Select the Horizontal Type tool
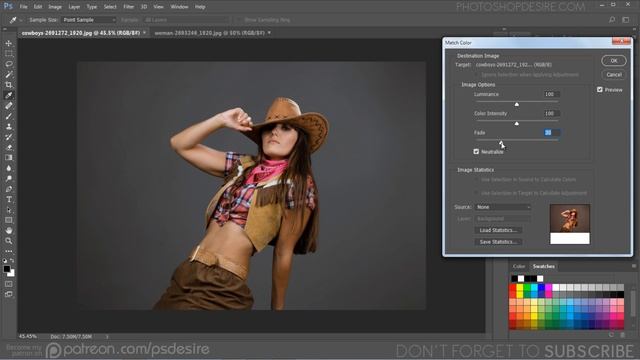This screenshot has height=360, width=640. (9, 200)
